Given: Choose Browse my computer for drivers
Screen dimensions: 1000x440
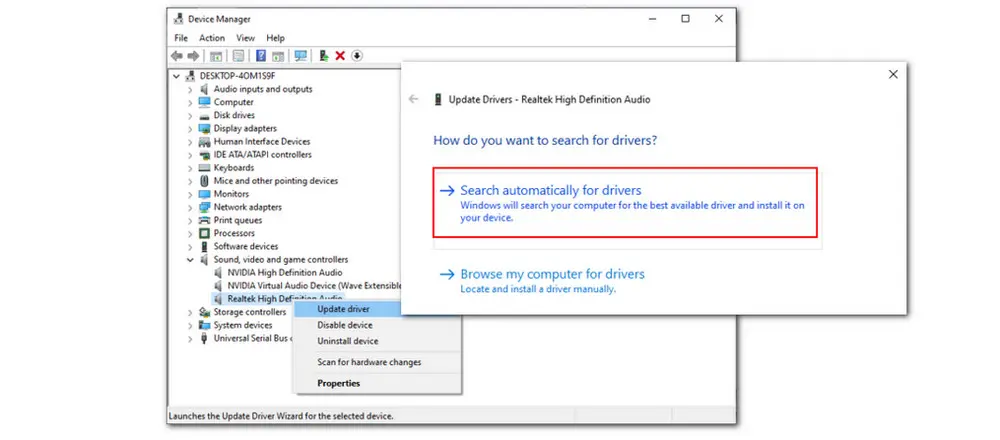Looking at the screenshot, I should (552, 274).
